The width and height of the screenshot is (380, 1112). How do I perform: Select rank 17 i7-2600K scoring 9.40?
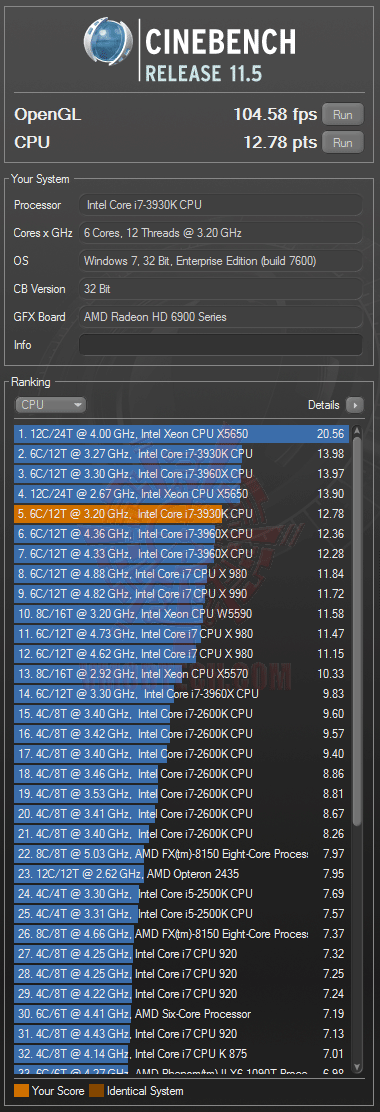(x=181, y=754)
